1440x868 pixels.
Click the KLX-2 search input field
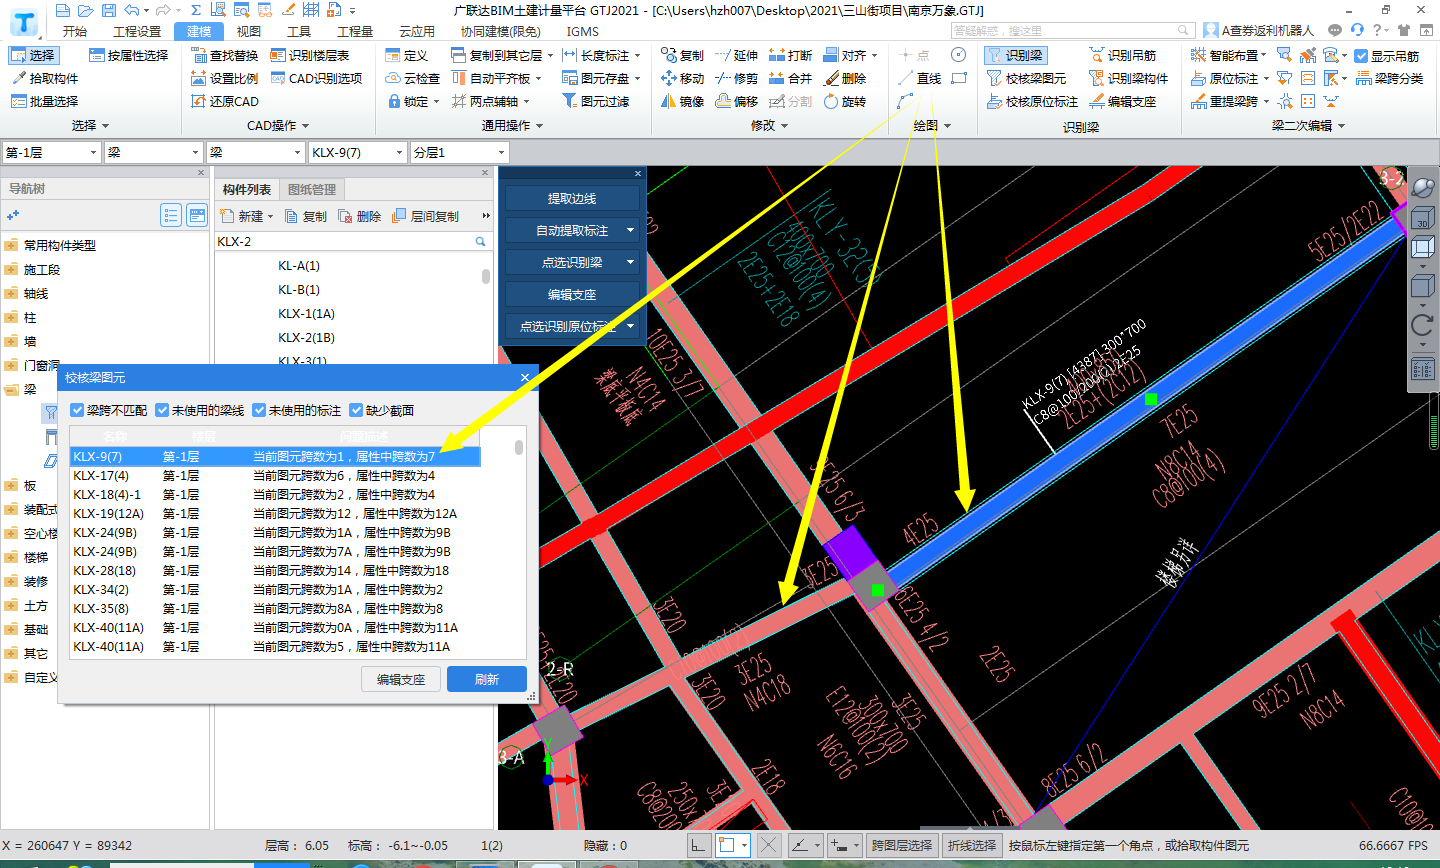343,242
